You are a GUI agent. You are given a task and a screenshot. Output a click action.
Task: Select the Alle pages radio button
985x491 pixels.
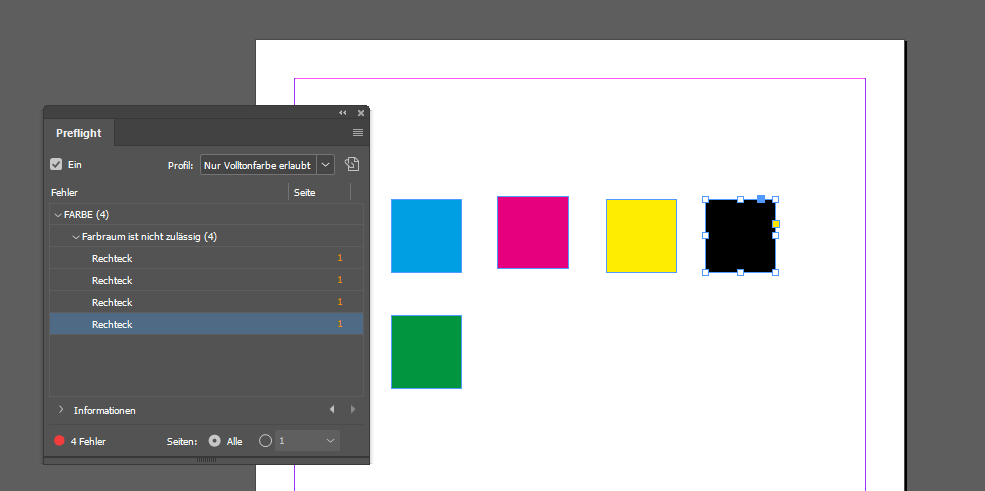coord(215,441)
